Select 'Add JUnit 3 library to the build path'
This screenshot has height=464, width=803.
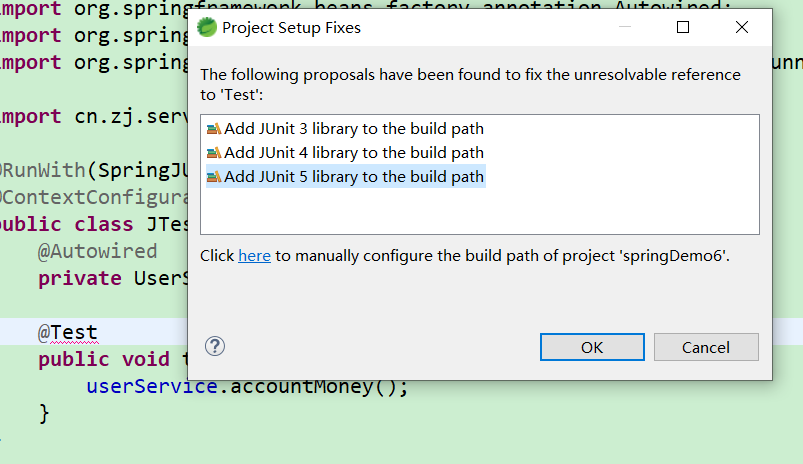353,129
